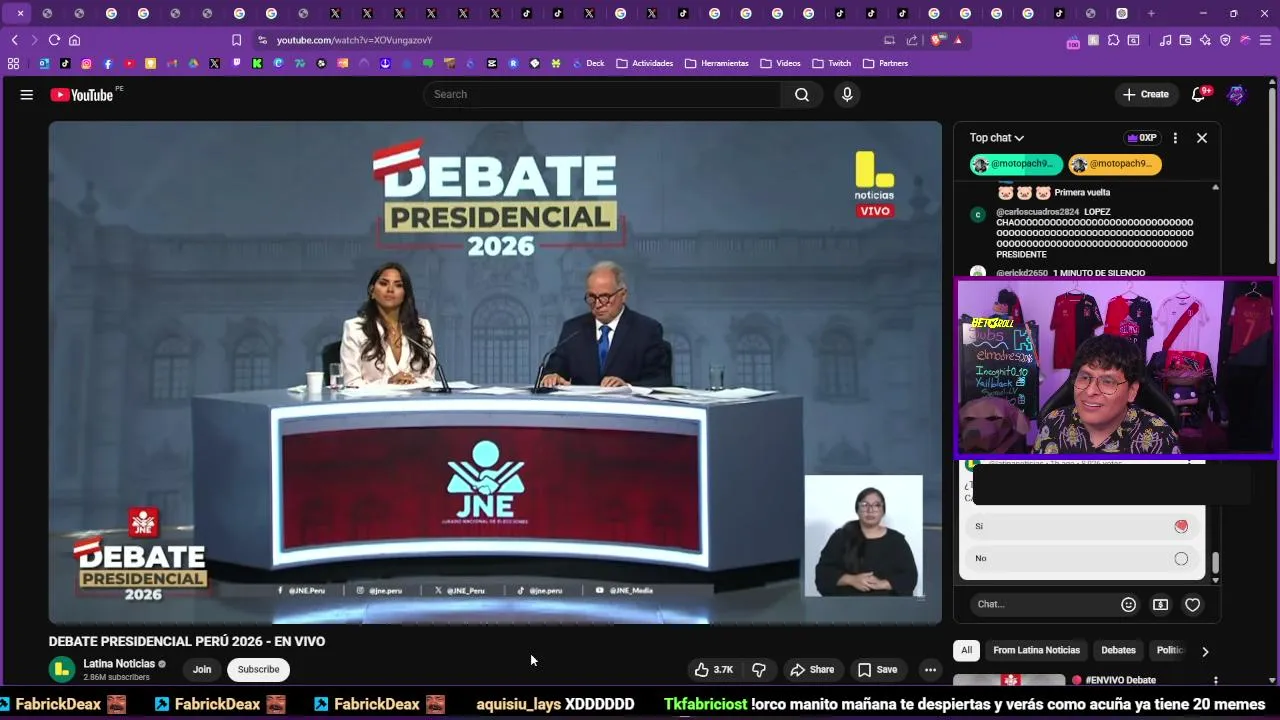This screenshot has height=720, width=1280.
Task: Bookmark this page in address bar
Action: 236,40
